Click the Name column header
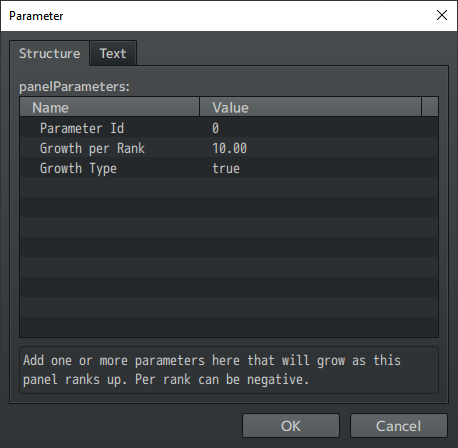This screenshot has height=448, width=458. coord(110,107)
